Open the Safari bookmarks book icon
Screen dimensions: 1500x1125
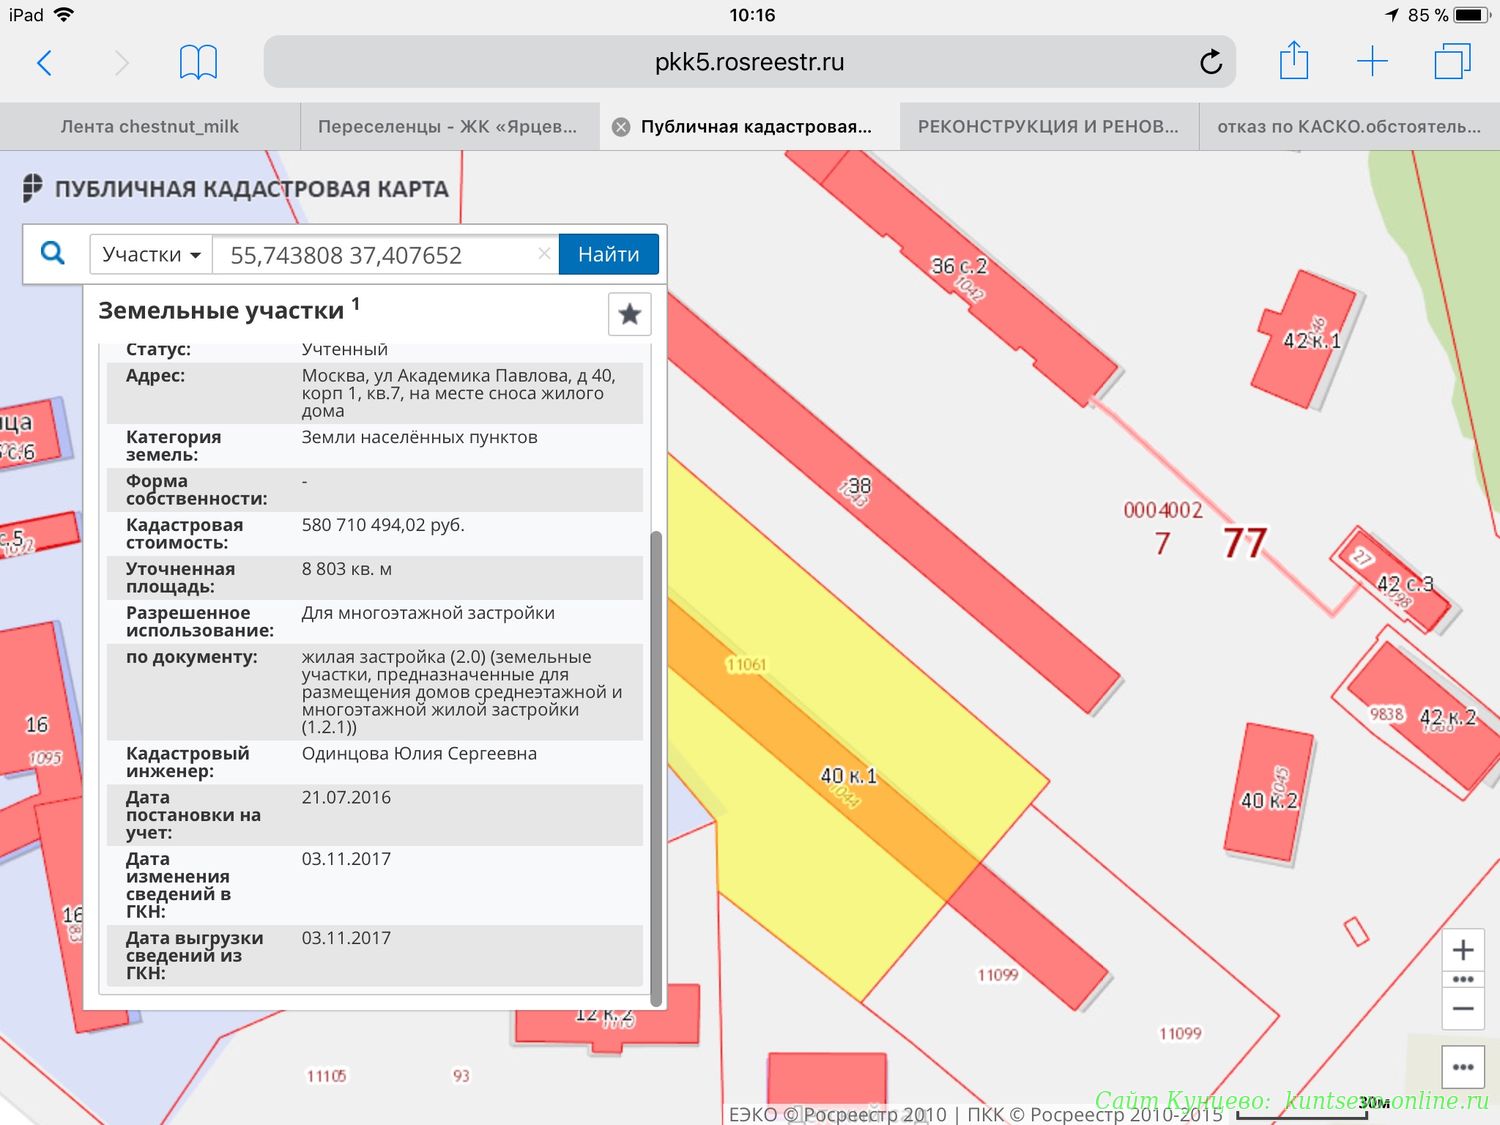tap(198, 63)
